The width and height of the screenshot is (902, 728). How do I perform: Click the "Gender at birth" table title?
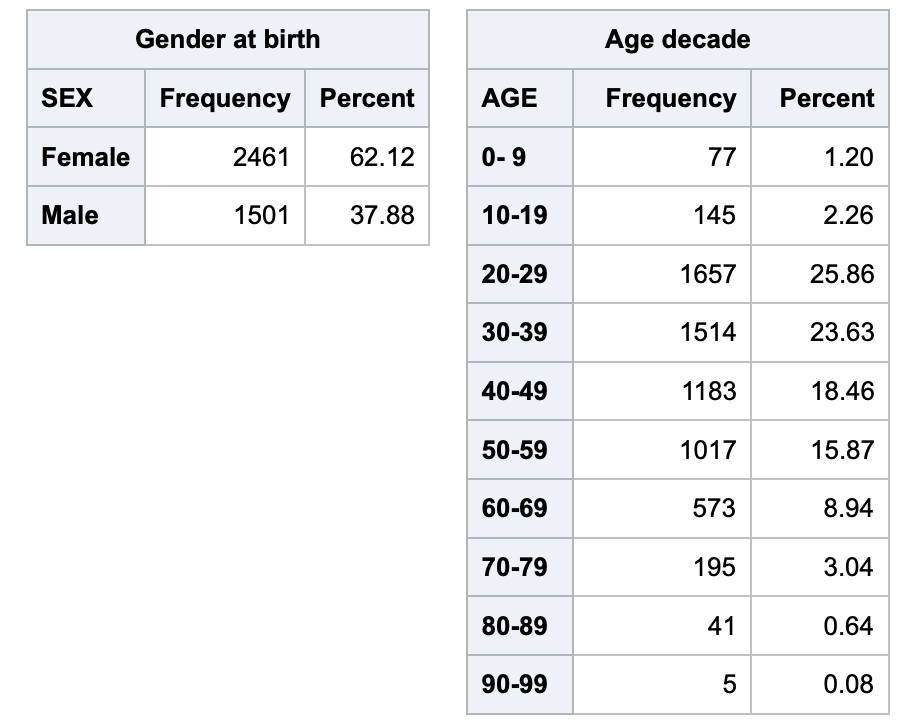[228, 40]
